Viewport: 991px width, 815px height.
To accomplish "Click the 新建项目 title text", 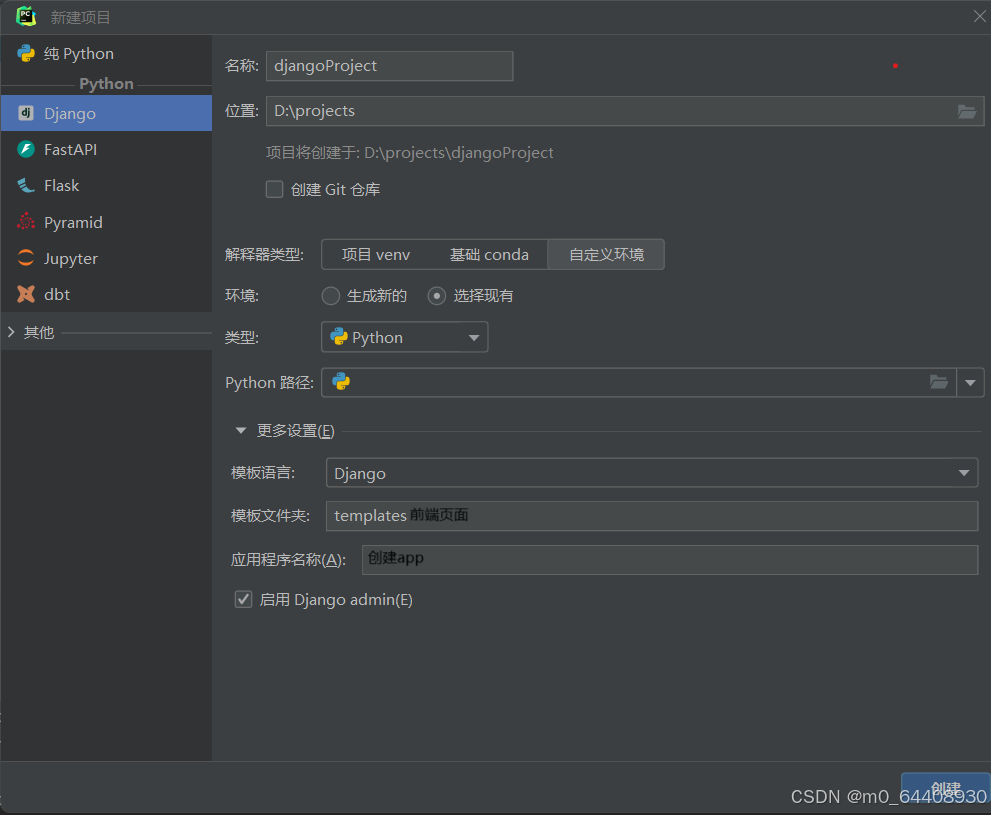I will point(80,17).
